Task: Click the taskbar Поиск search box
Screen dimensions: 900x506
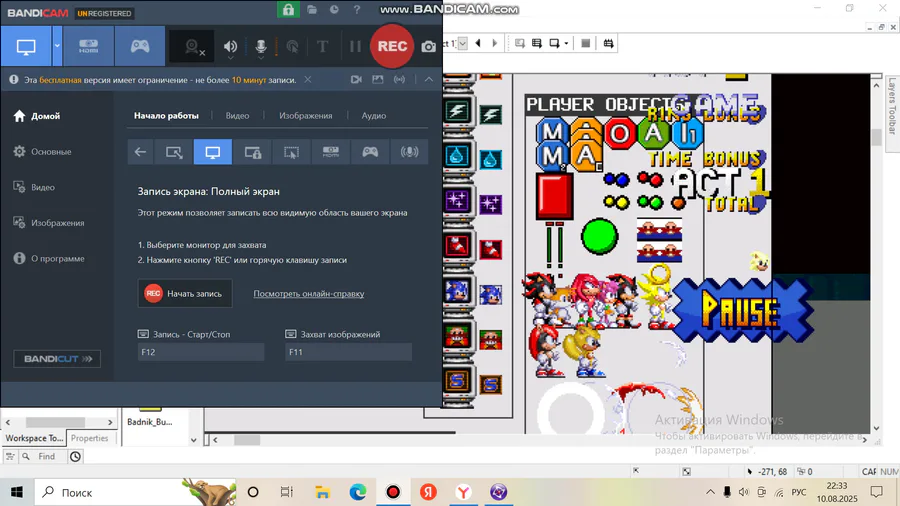Action: tap(135, 492)
